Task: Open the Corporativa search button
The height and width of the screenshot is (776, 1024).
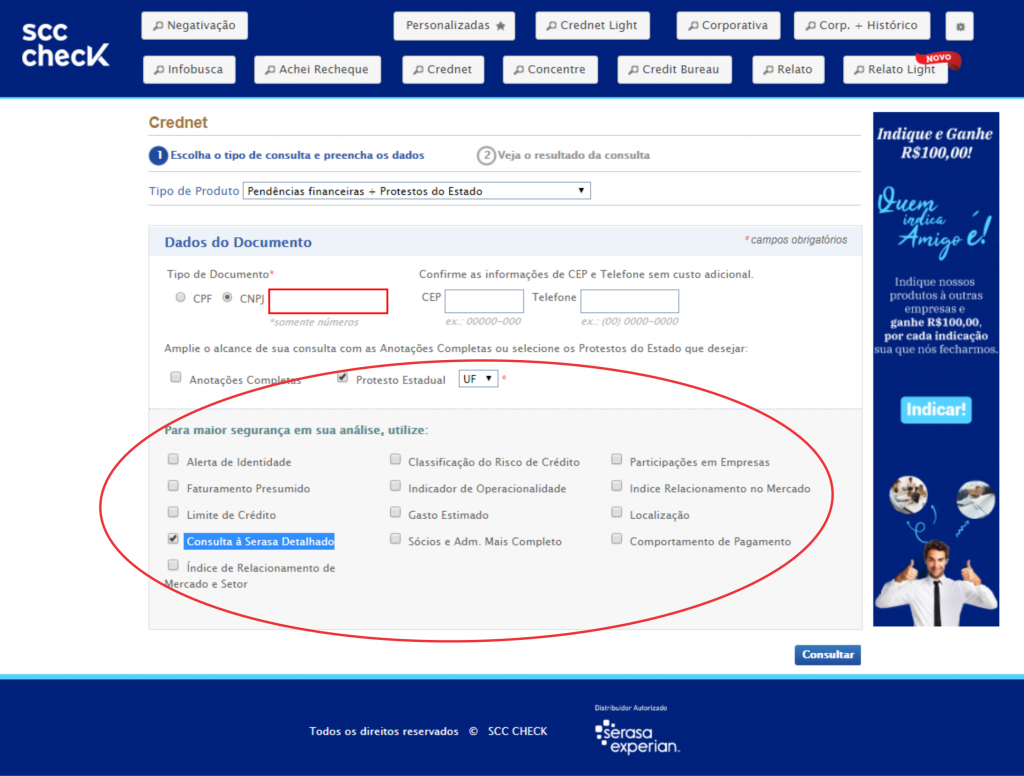Action: click(728, 25)
